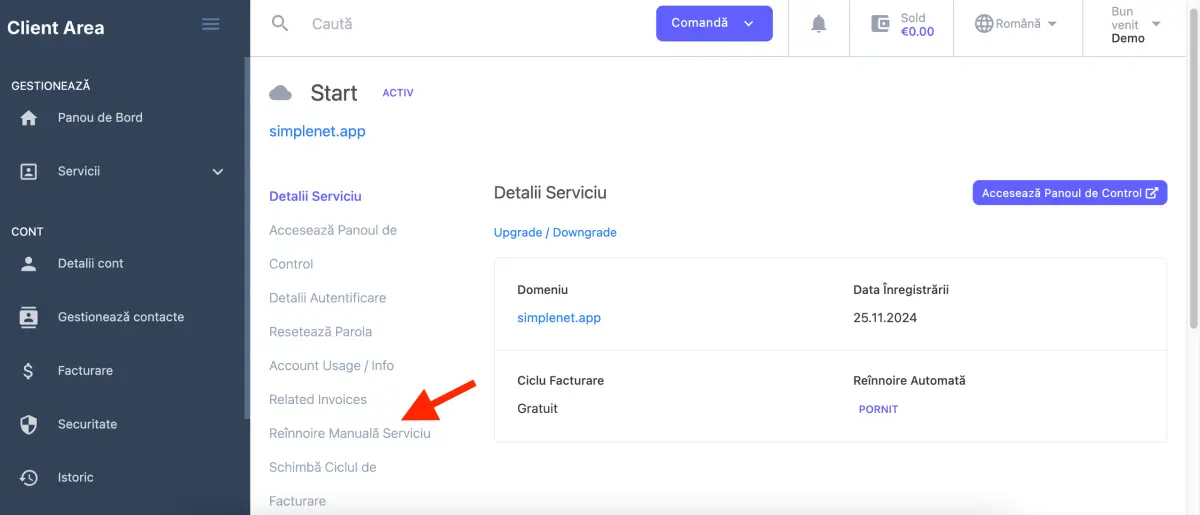The width and height of the screenshot is (1200, 515).
Task: Select Reînnoire Manuală Serviciu menu item
Action: click(349, 433)
